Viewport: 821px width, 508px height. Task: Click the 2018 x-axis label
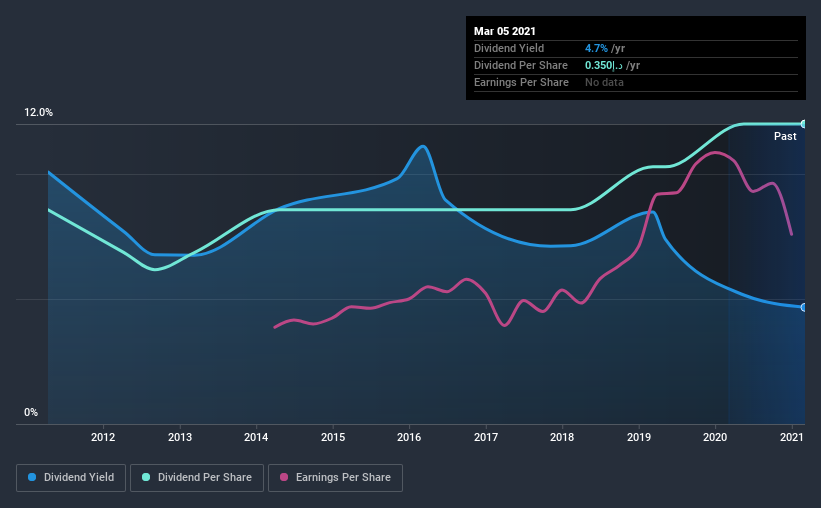[562, 437]
